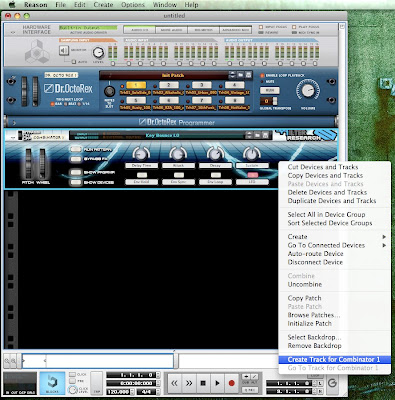
Task: Expand the Create submenu in context menu
Action: click(x=334, y=237)
